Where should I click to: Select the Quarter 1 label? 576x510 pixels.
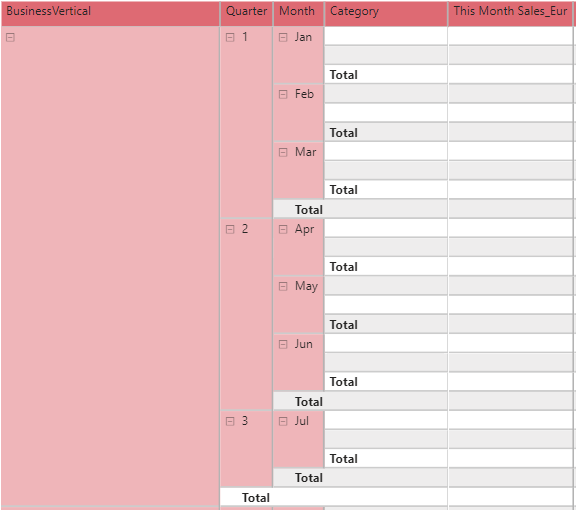[x=245, y=37]
